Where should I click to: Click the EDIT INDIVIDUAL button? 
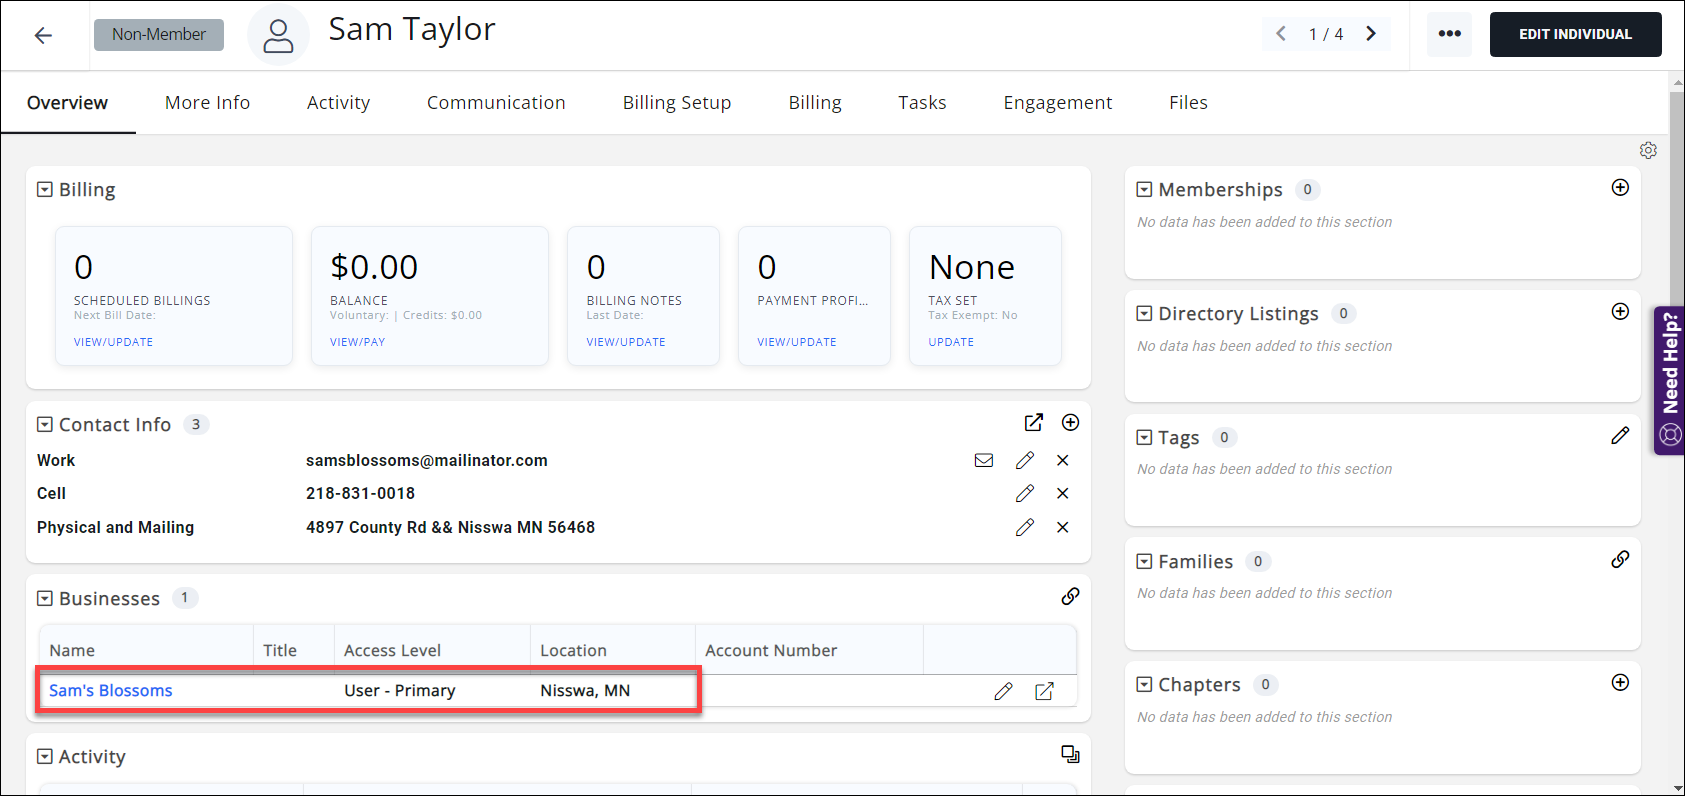point(1575,34)
